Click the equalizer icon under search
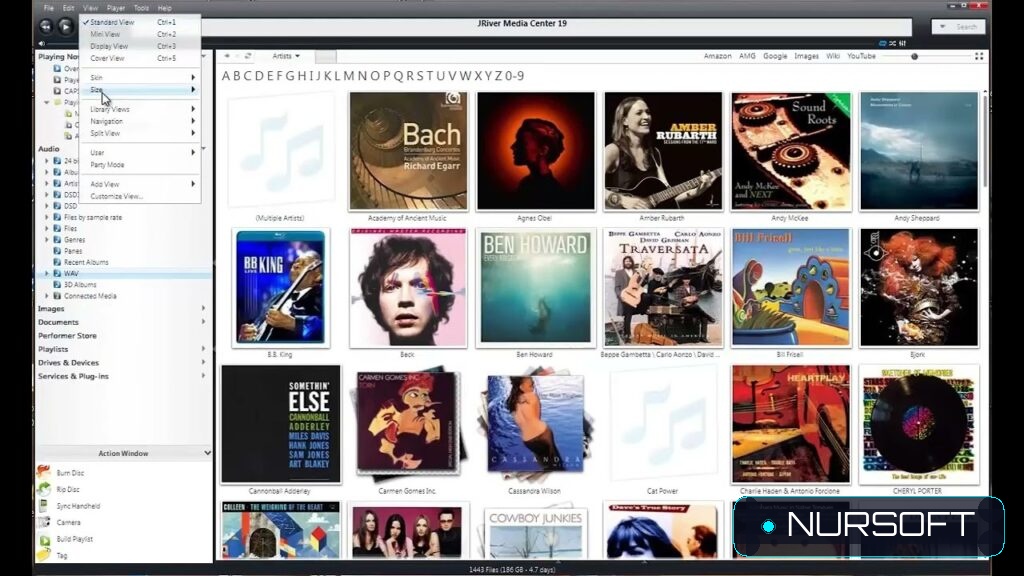Screen dimensions: 1024x576 pyautogui.click(x=903, y=43)
